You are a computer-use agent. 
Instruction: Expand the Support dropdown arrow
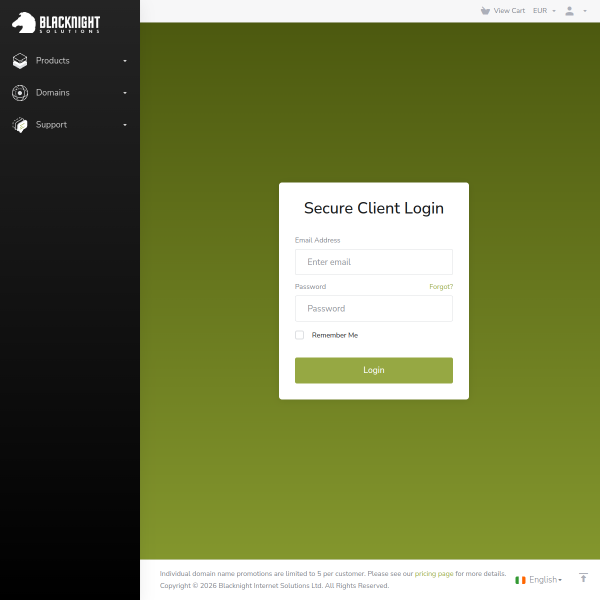pyautogui.click(x=125, y=125)
